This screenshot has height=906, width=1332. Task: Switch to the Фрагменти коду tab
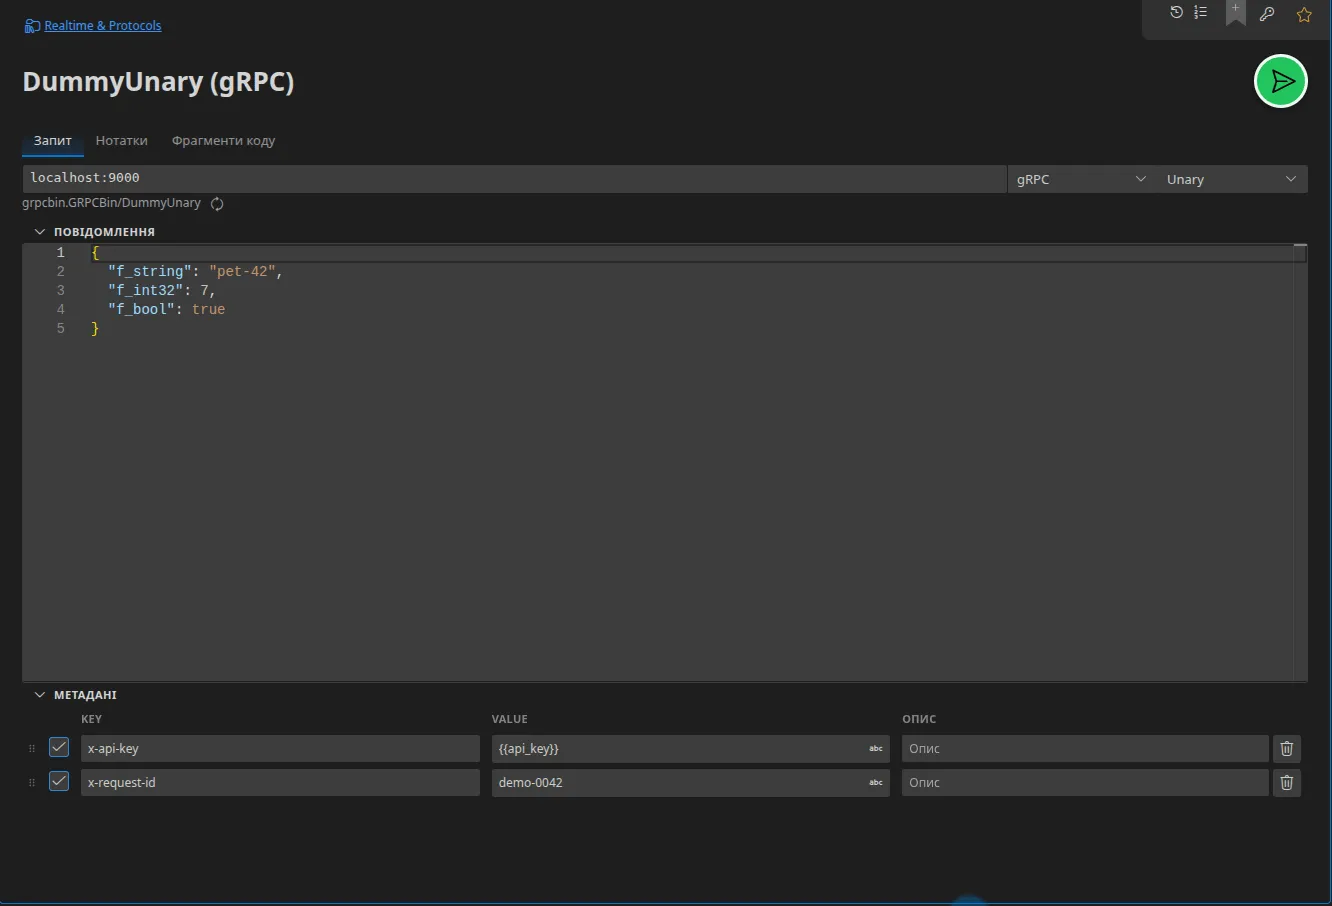[x=223, y=141]
